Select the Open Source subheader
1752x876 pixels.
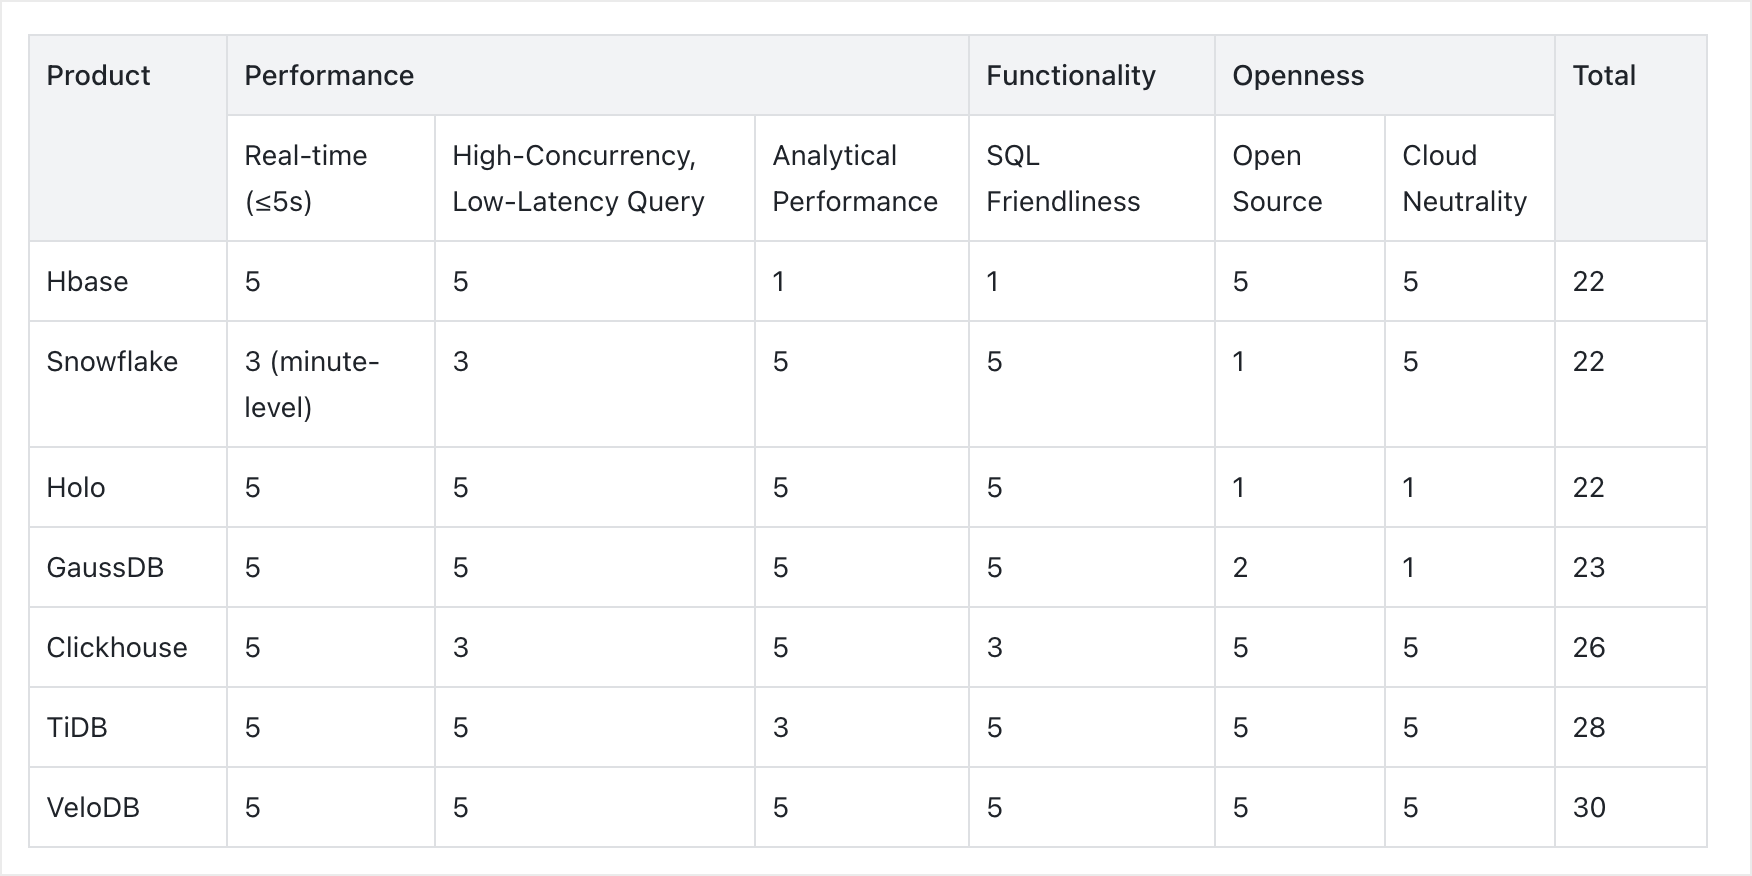point(1276,178)
